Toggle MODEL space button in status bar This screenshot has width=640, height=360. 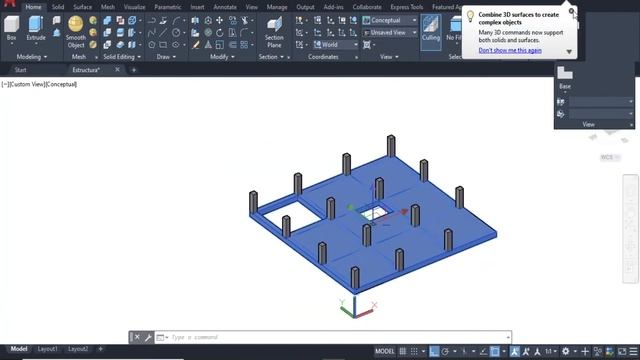(384, 351)
